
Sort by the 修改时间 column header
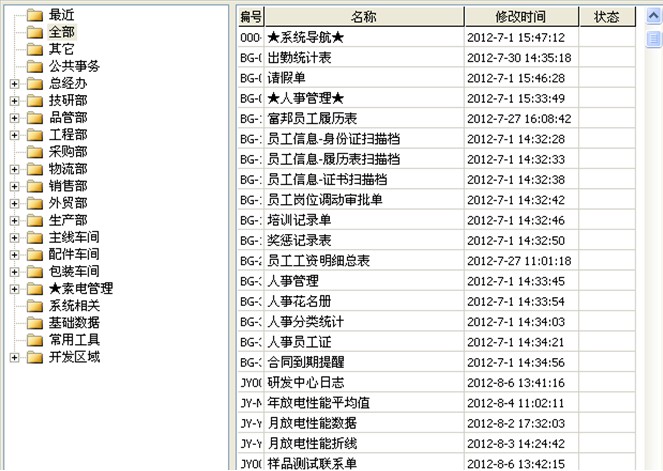point(520,17)
